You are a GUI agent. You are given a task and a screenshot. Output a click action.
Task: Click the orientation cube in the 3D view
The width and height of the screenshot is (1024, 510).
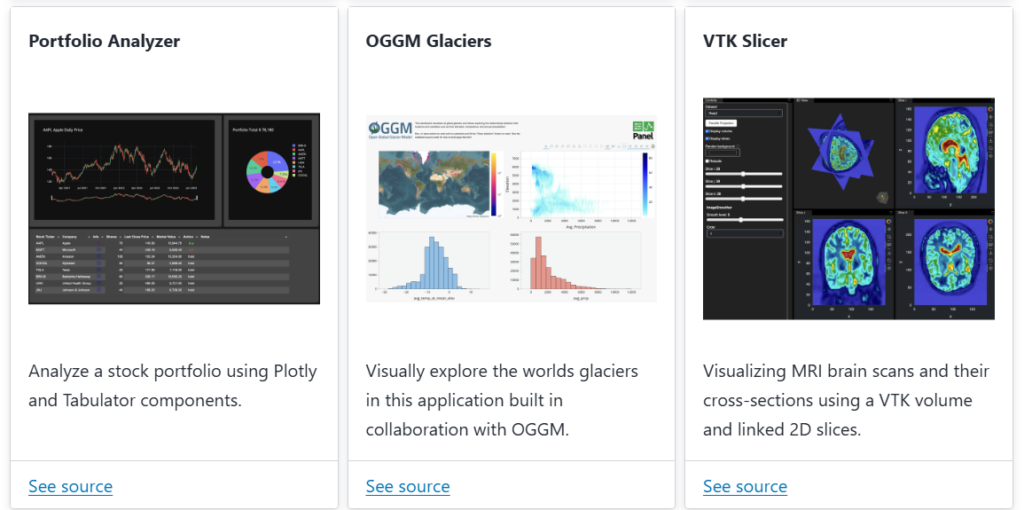(x=880, y=197)
